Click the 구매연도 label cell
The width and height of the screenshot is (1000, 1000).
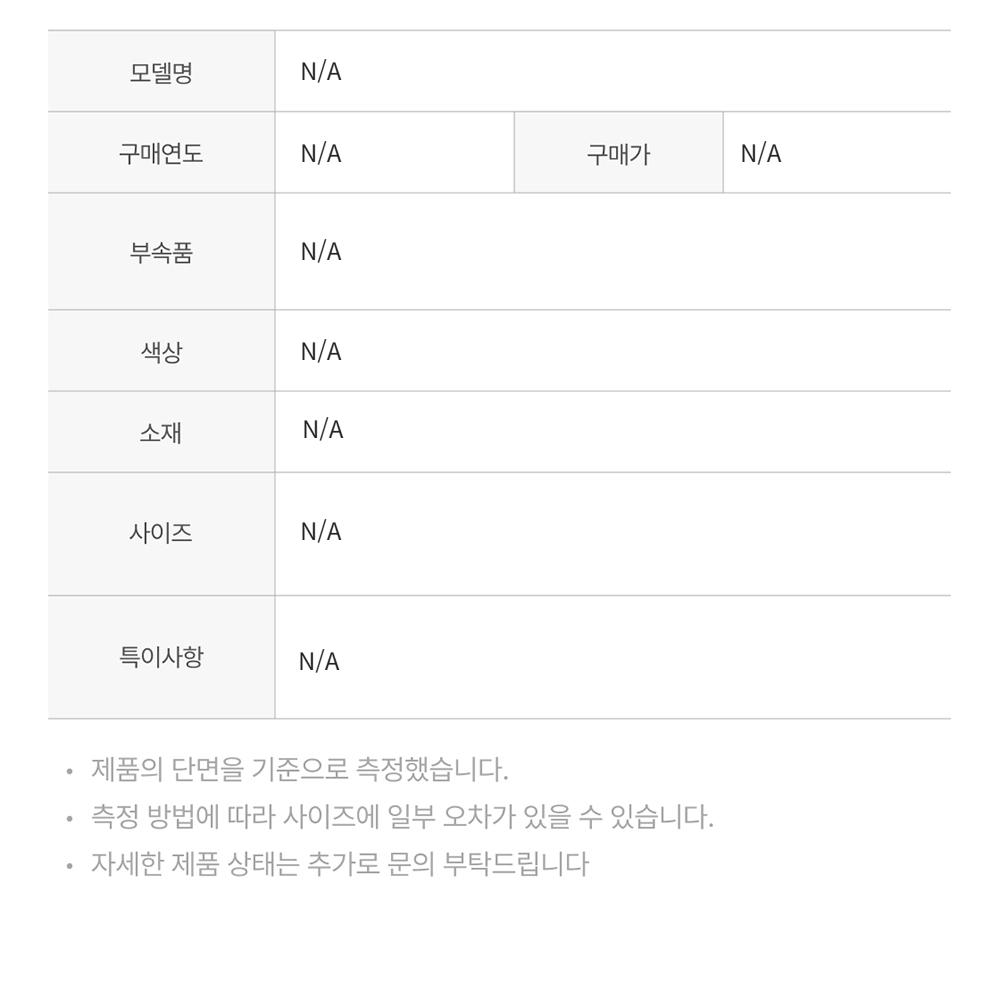pos(161,153)
